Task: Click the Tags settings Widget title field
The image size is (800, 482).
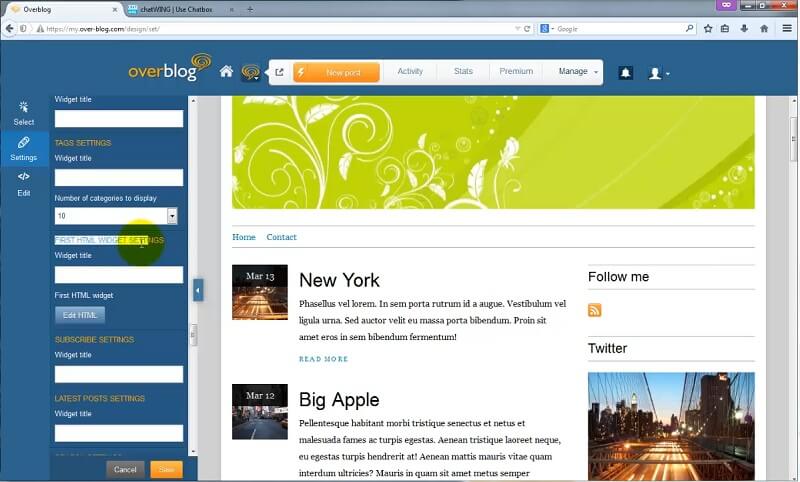Action: (119, 177)
